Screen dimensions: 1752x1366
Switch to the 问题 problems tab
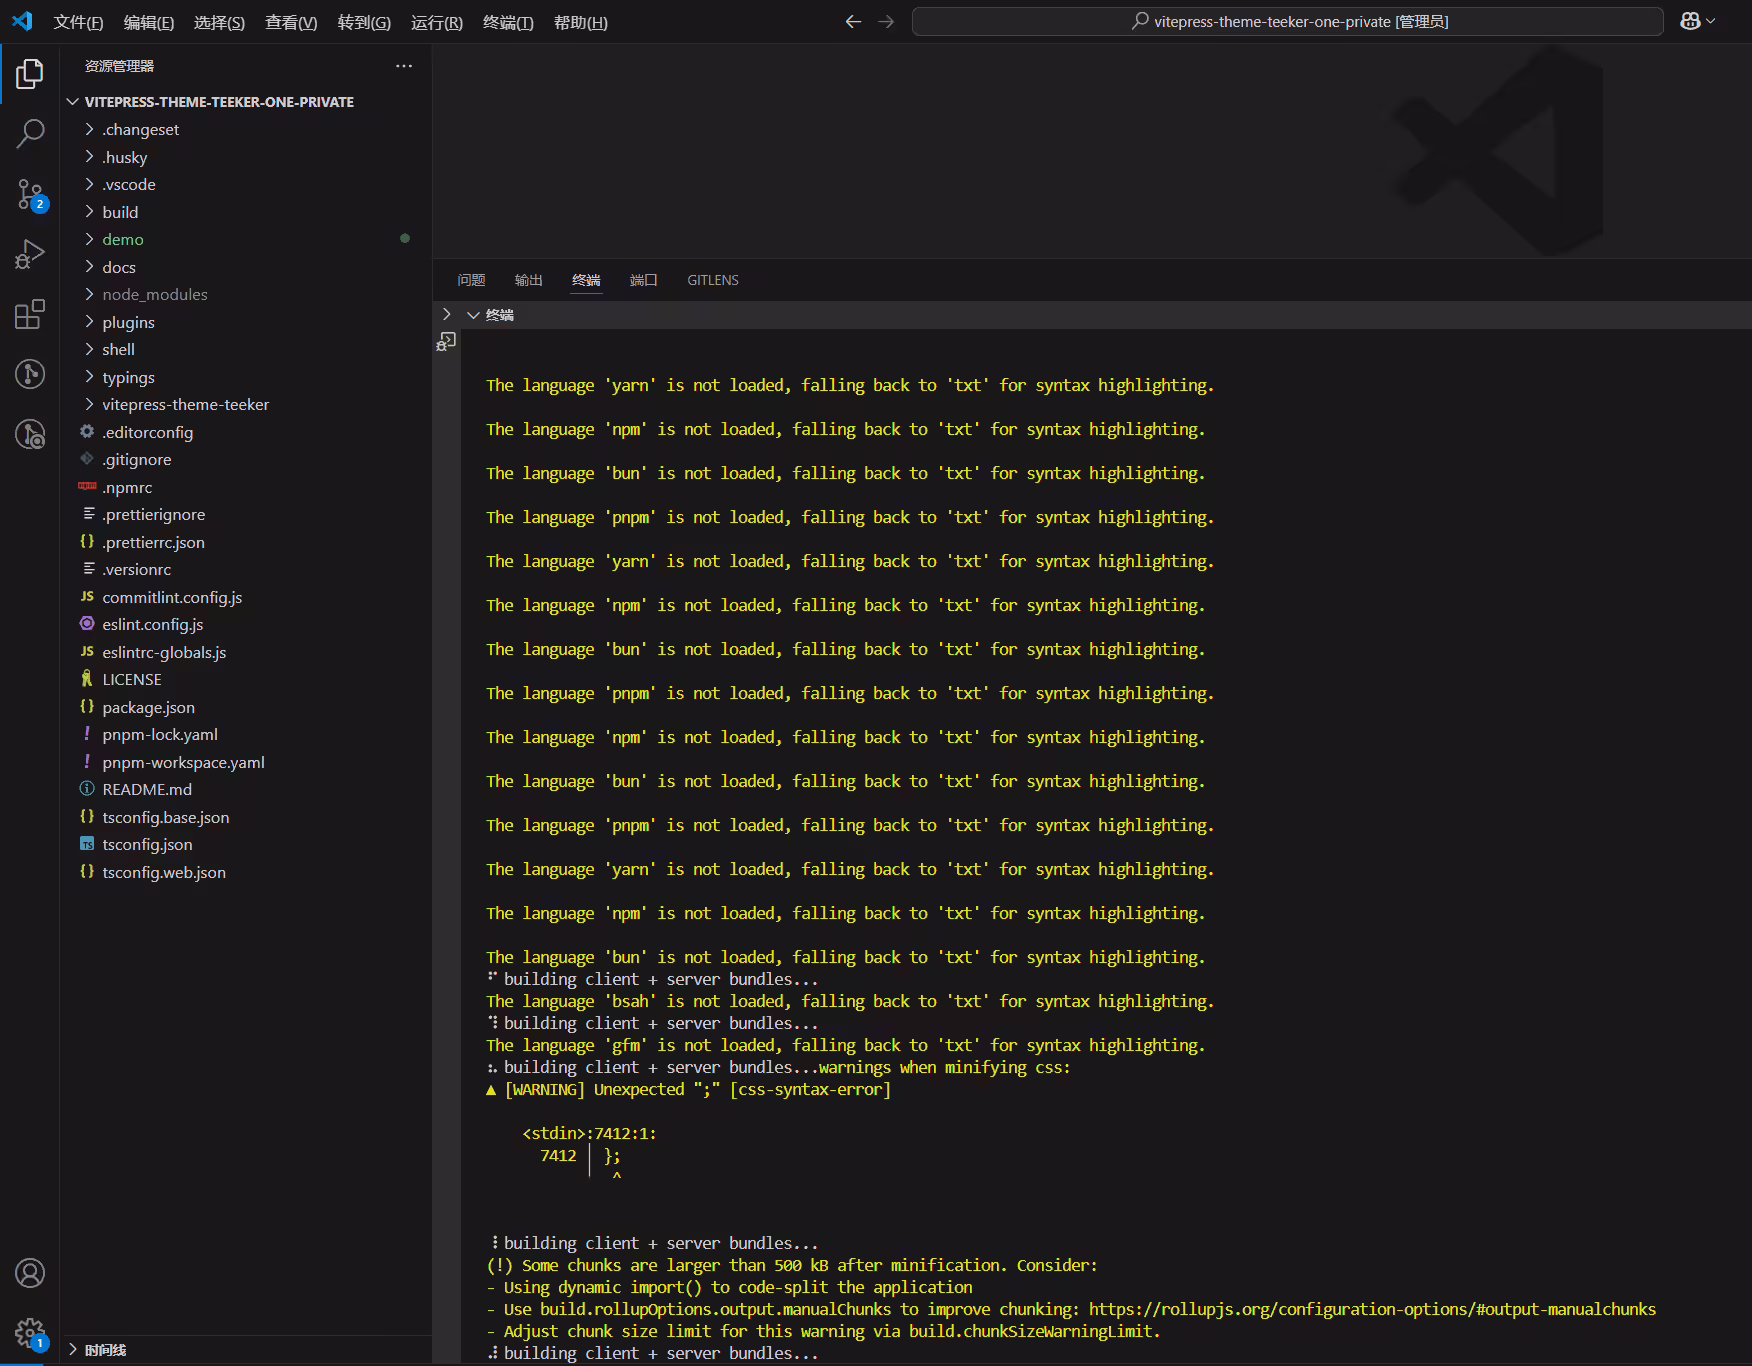pos(471,280)
